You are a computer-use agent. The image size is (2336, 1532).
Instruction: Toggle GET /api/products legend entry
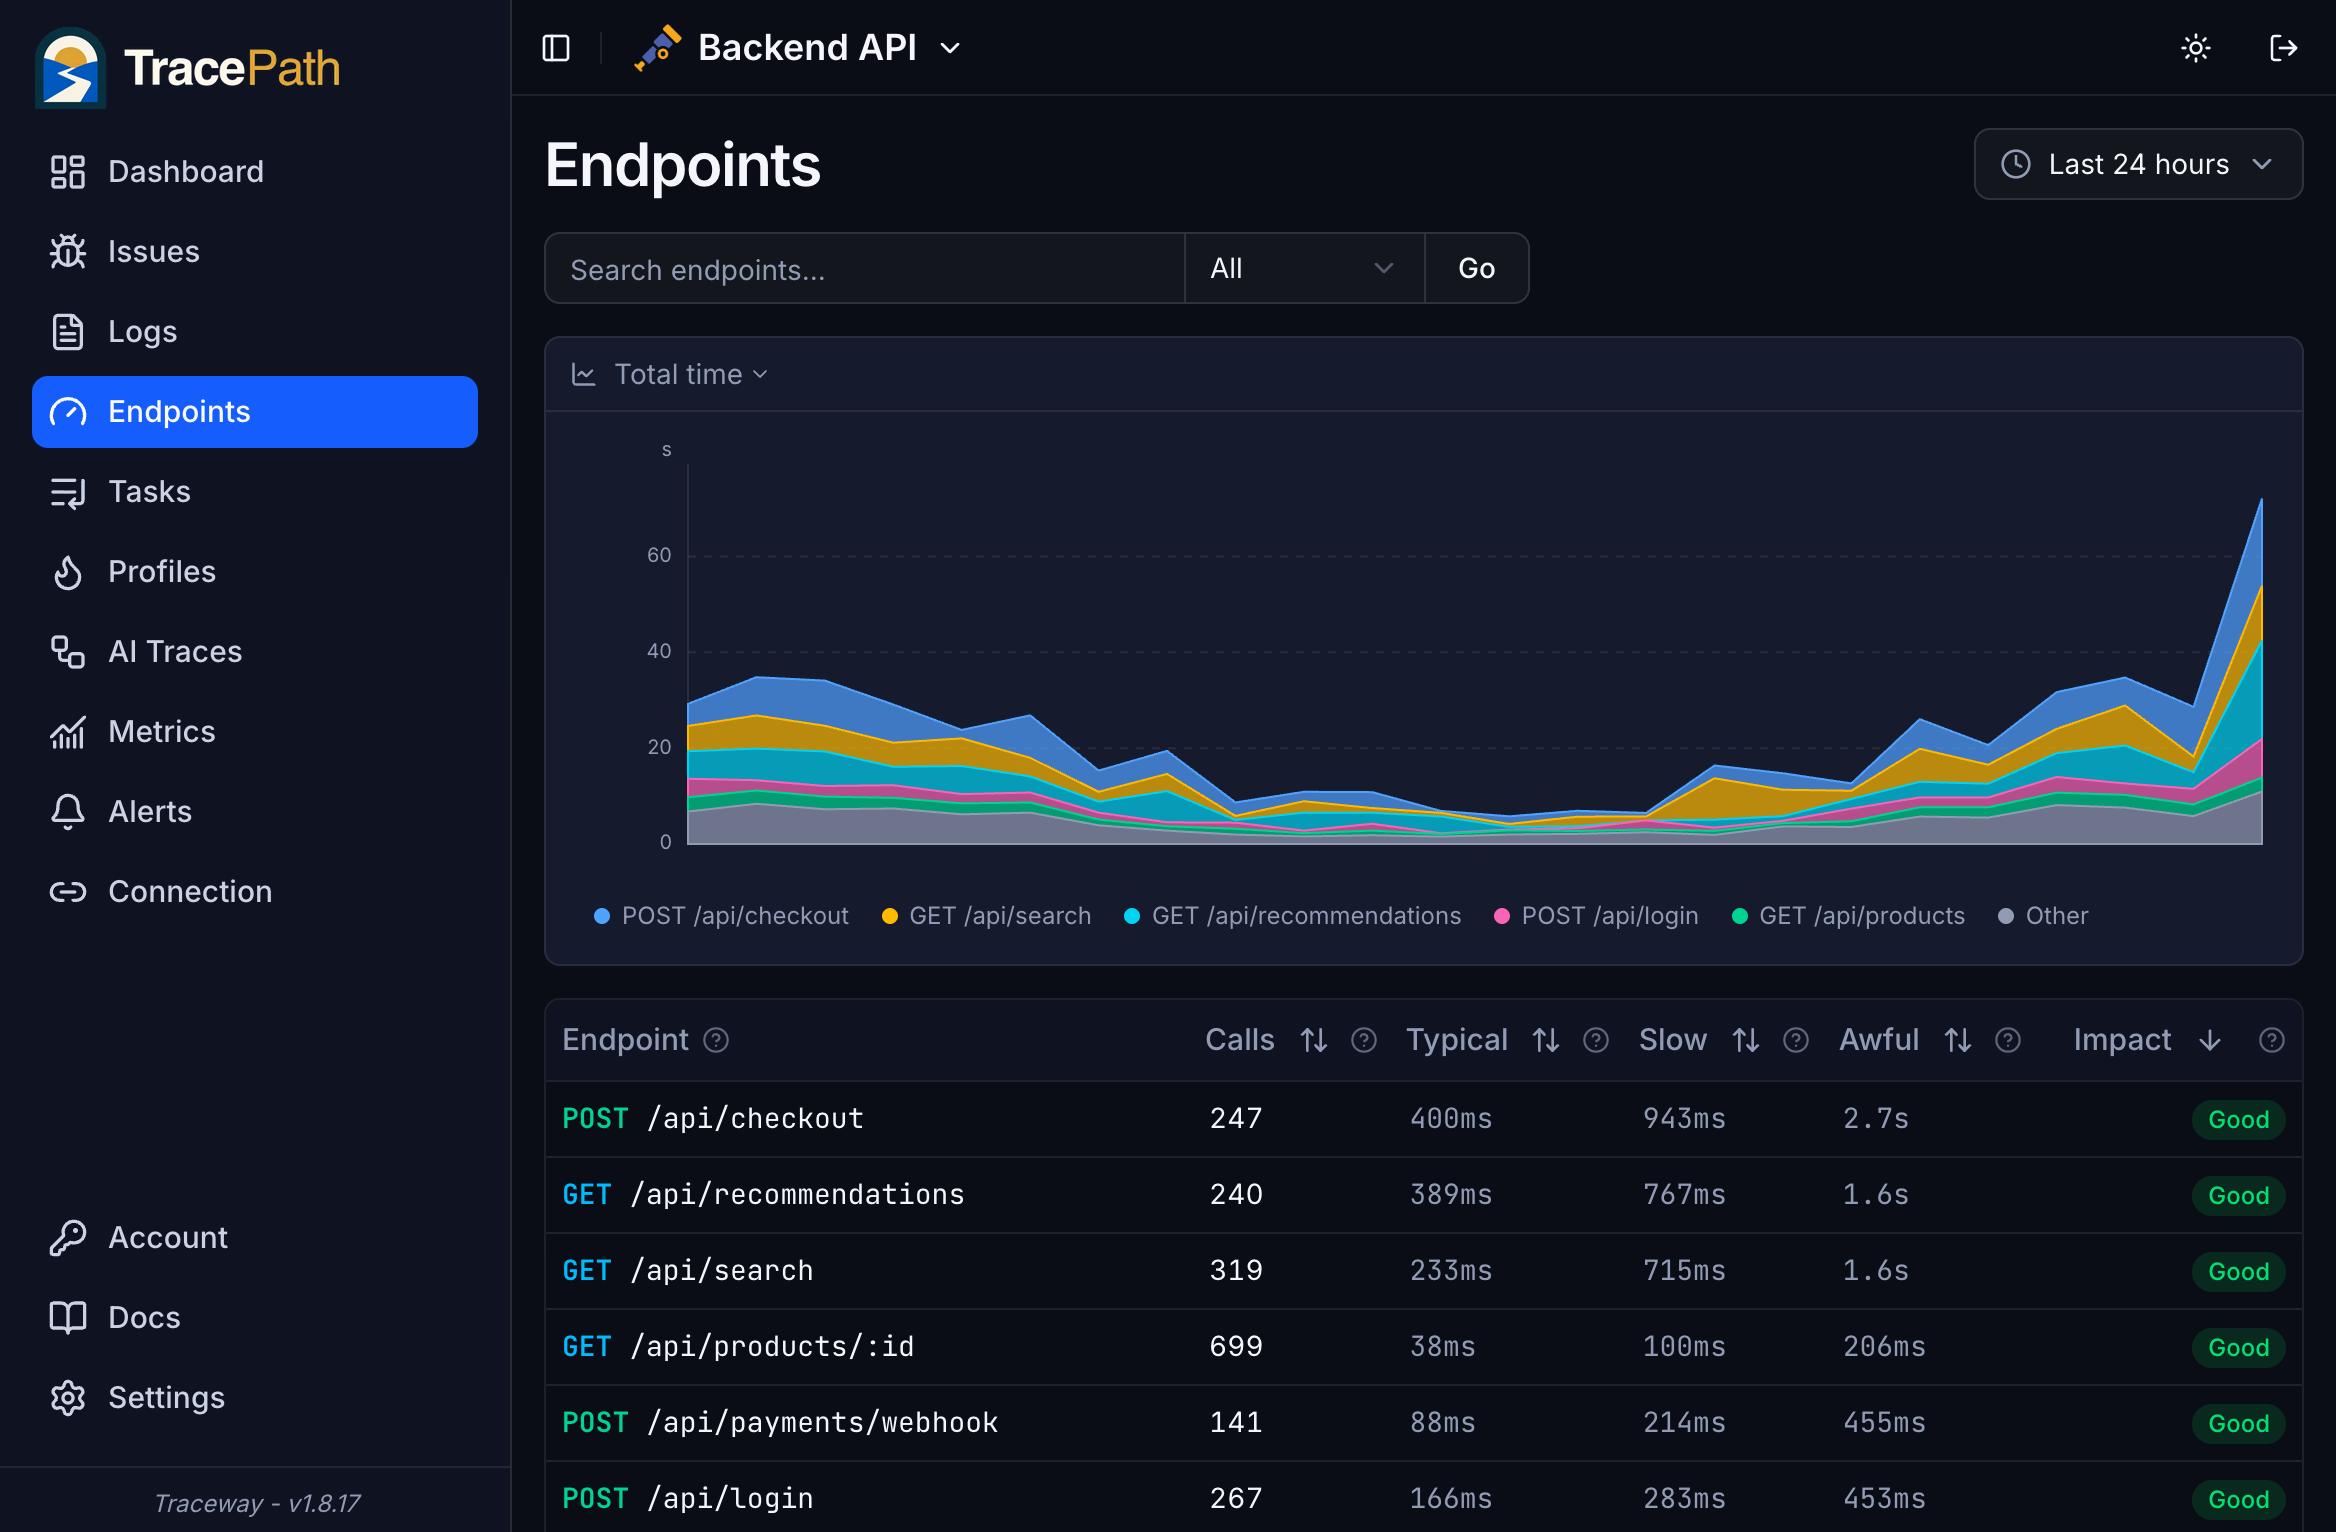coord(1848,916)
